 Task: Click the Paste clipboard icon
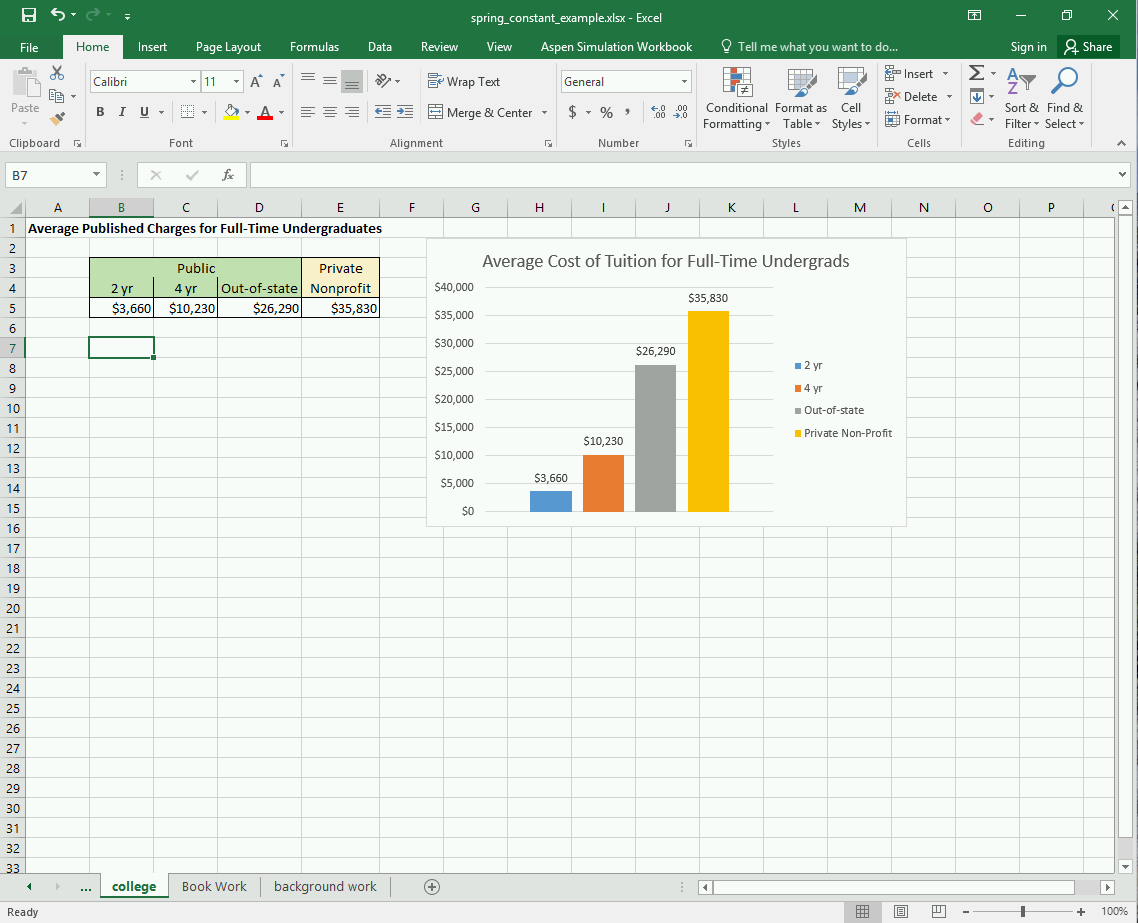pyautogui.click(x=26, y=81)
